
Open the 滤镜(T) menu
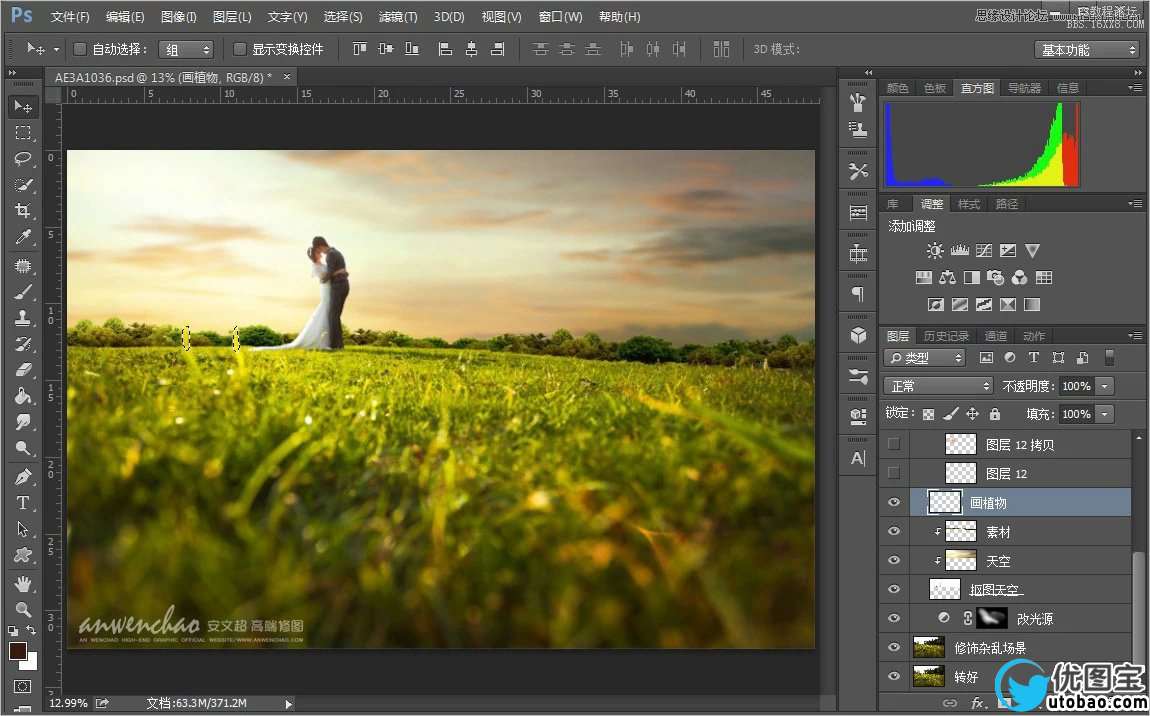(x=398, y=17)
